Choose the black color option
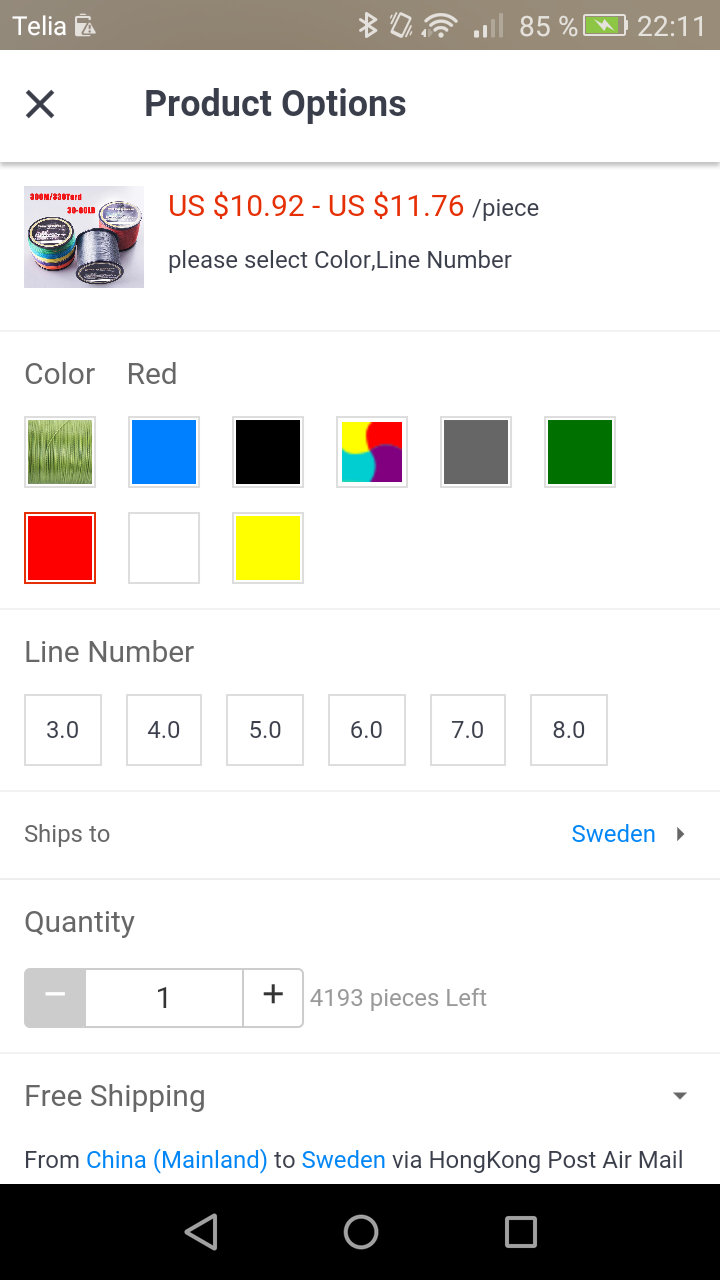The image size is (720, 1280). coord(268,452)
